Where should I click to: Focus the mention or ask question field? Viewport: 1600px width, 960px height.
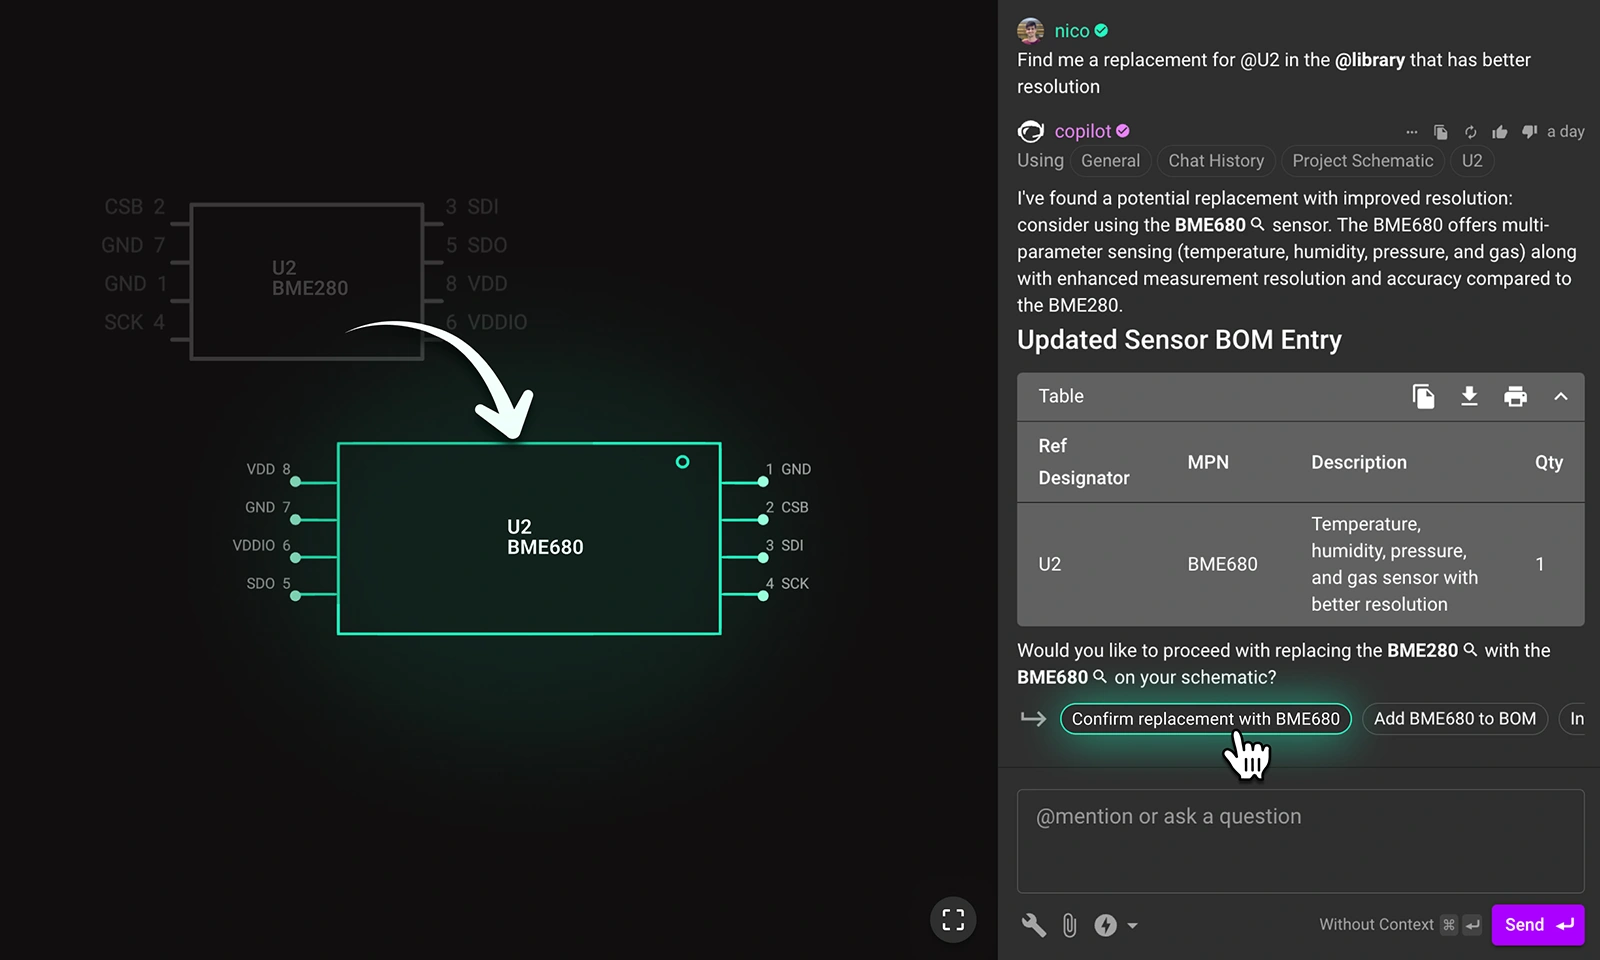point(1300,840)
